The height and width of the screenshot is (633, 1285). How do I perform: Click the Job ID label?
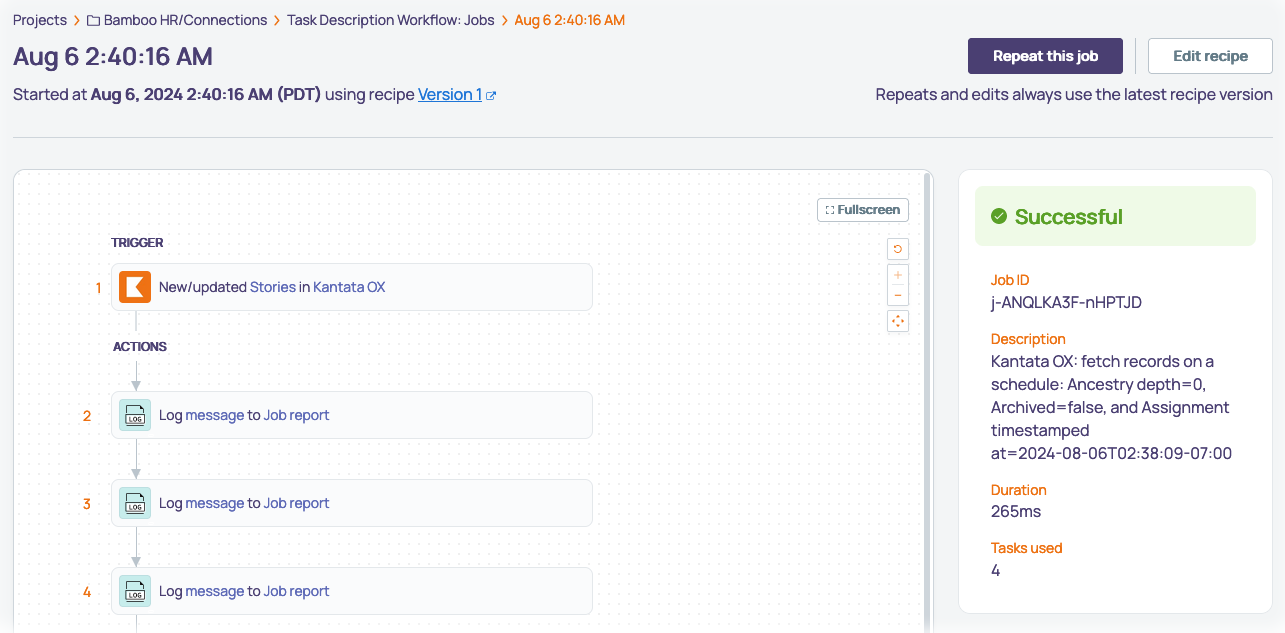click(x=1010, y=281)
